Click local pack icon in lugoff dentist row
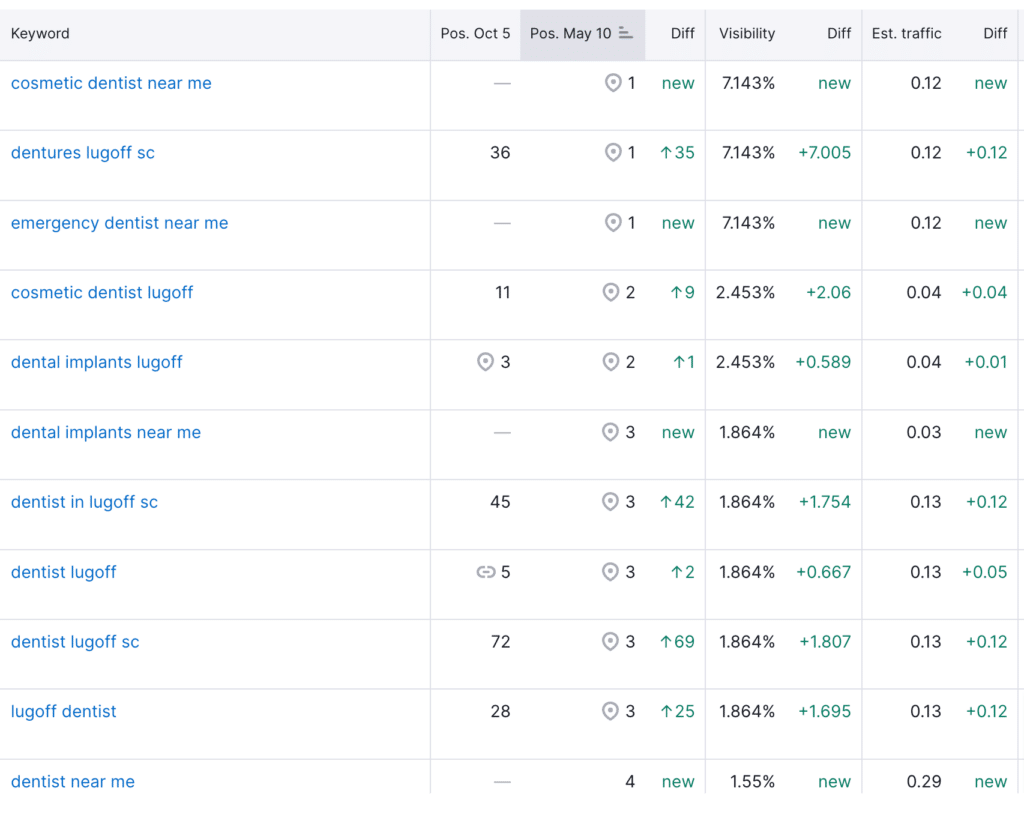 [x=610, y=711]
